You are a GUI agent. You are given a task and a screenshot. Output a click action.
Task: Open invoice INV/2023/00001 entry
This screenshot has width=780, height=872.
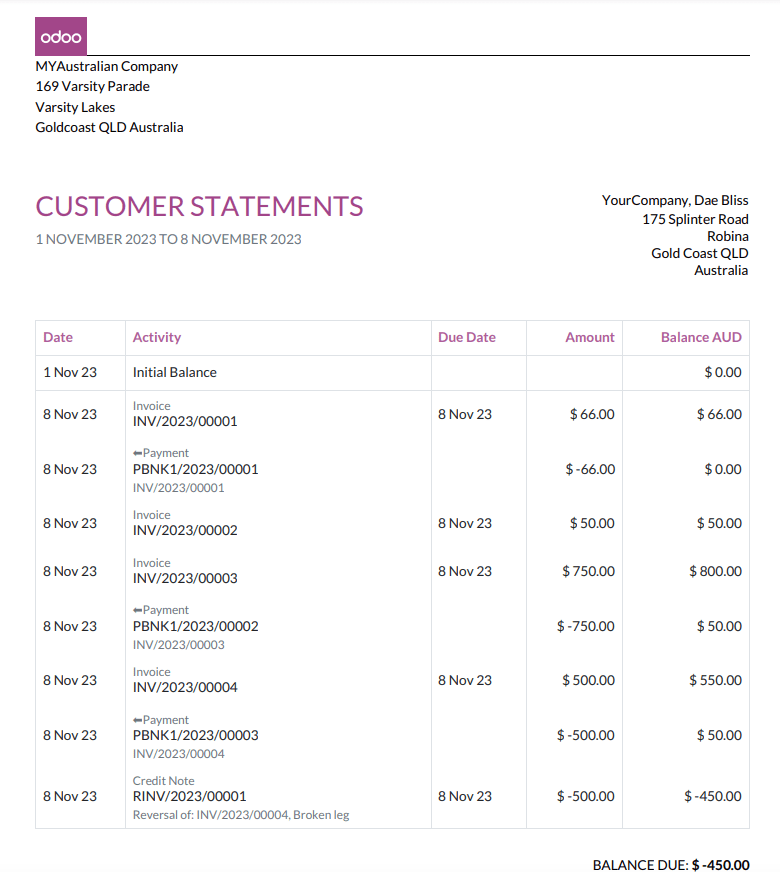point(185,422)
